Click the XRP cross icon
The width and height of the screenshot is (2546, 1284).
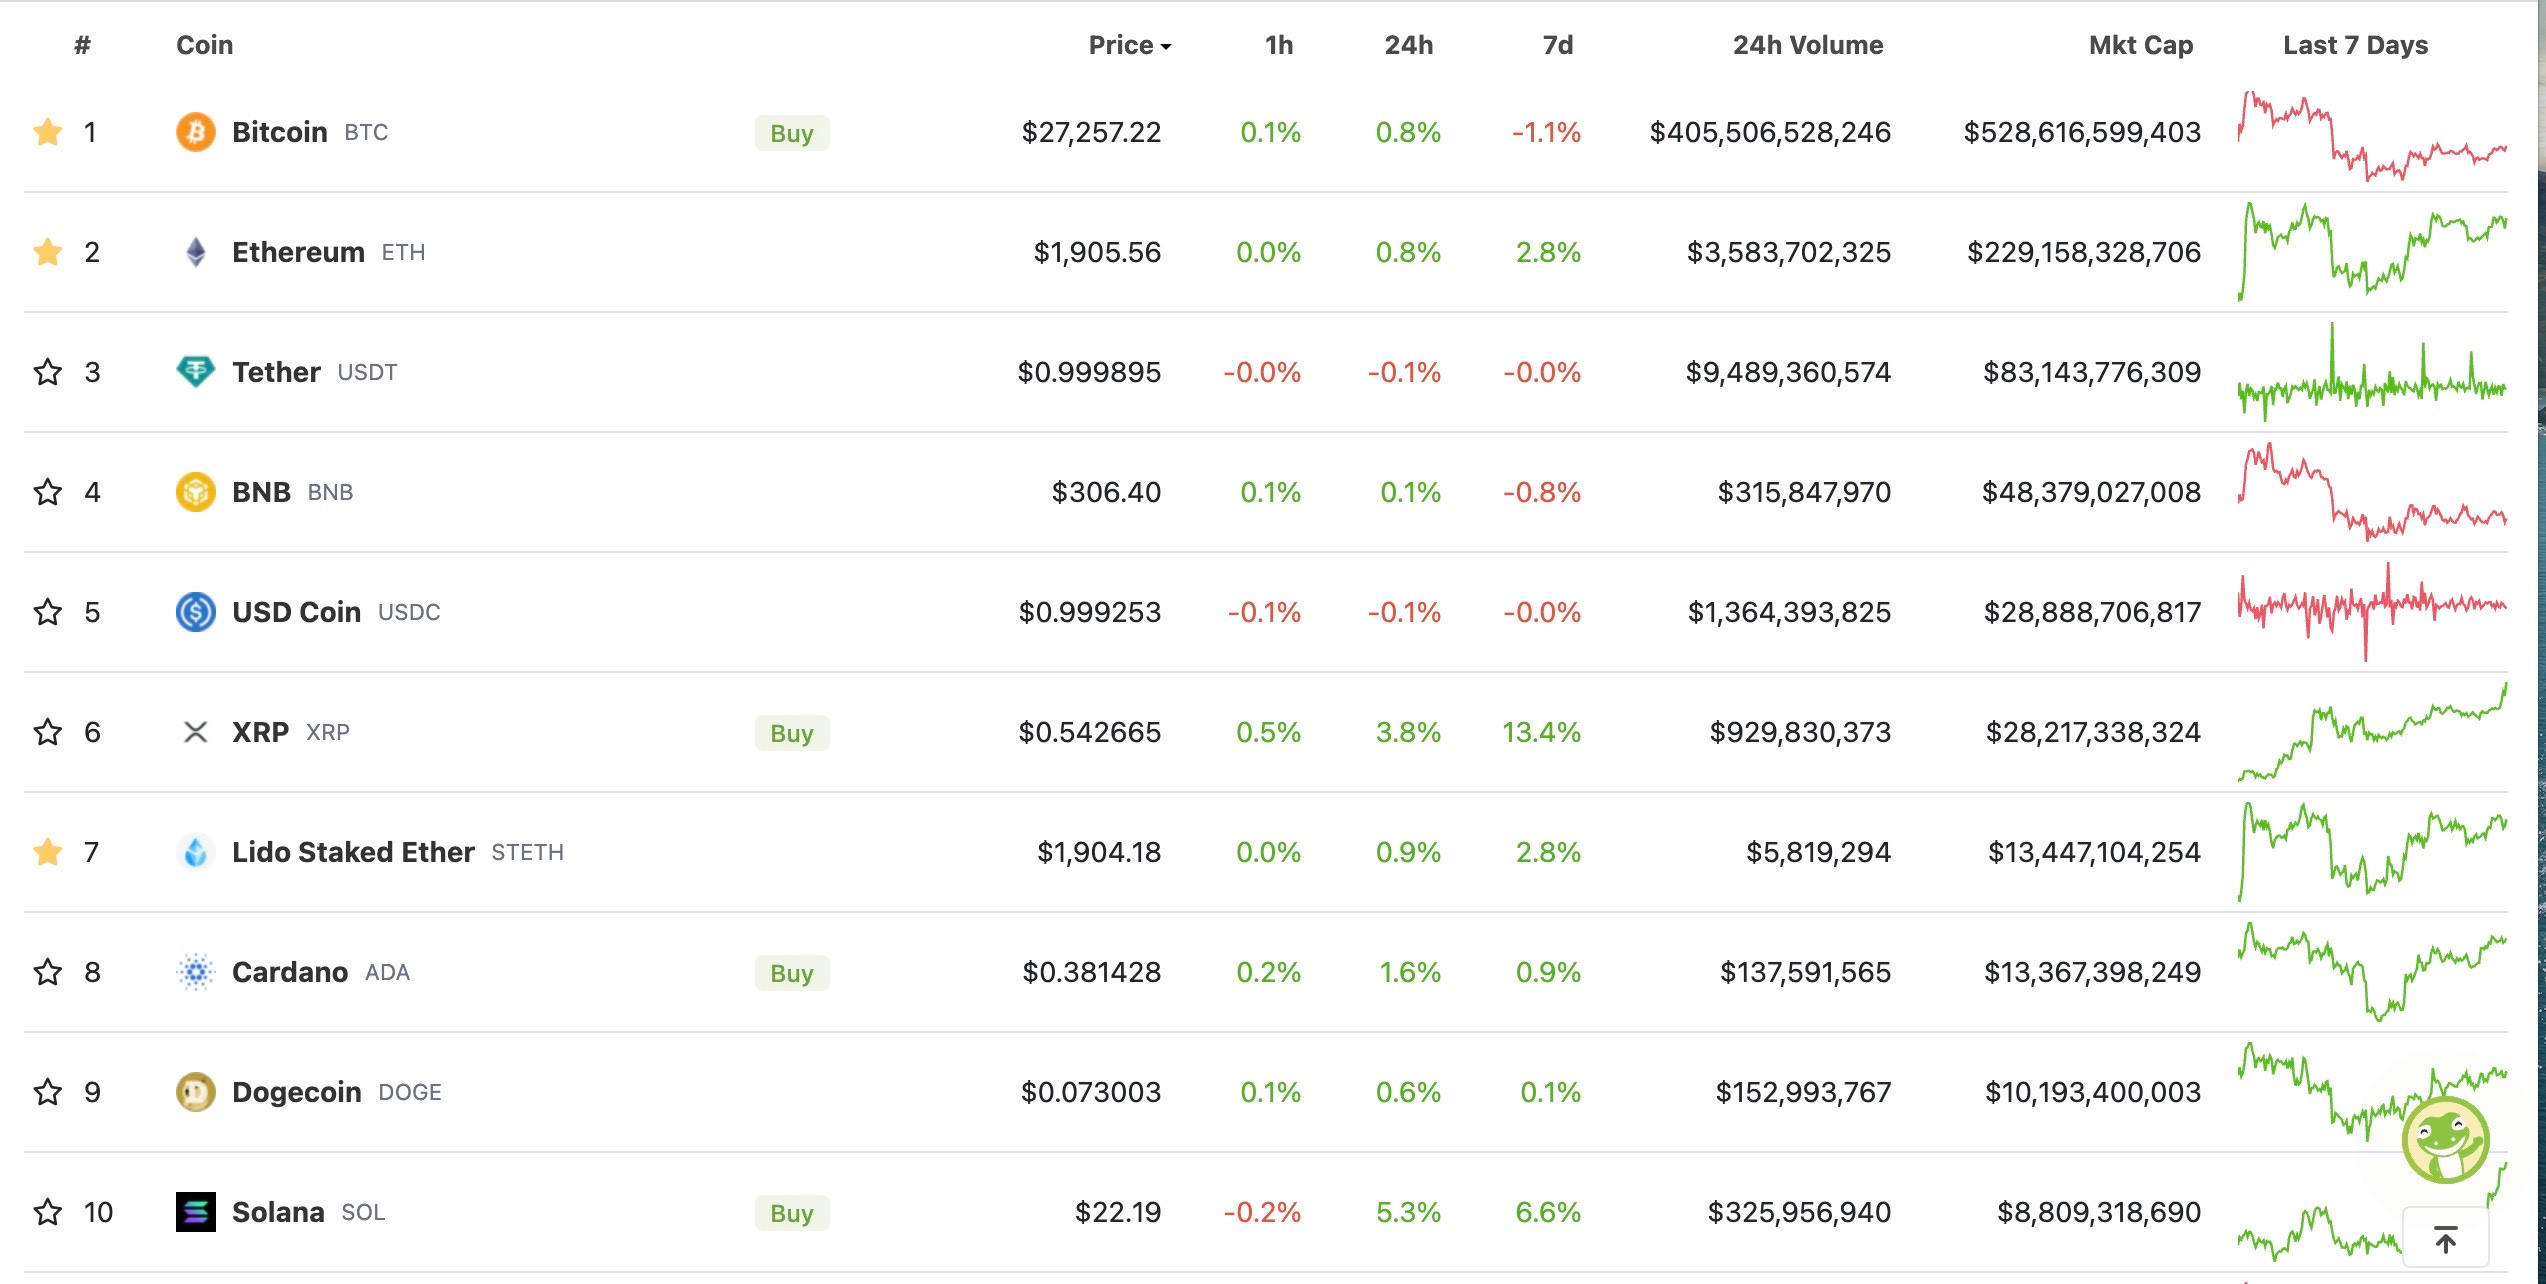click(x=196, y=732)
